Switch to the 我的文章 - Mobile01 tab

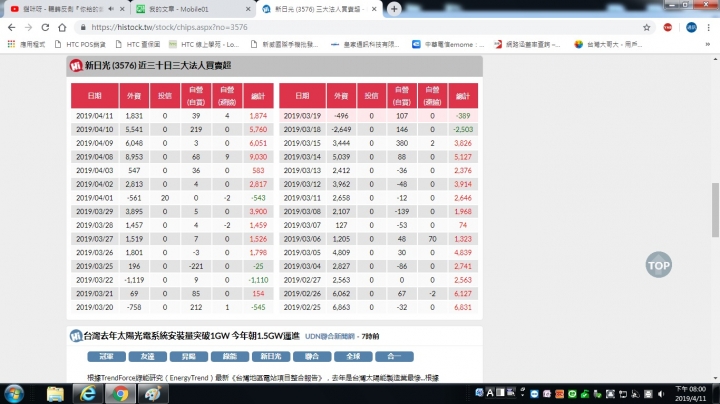193,9
